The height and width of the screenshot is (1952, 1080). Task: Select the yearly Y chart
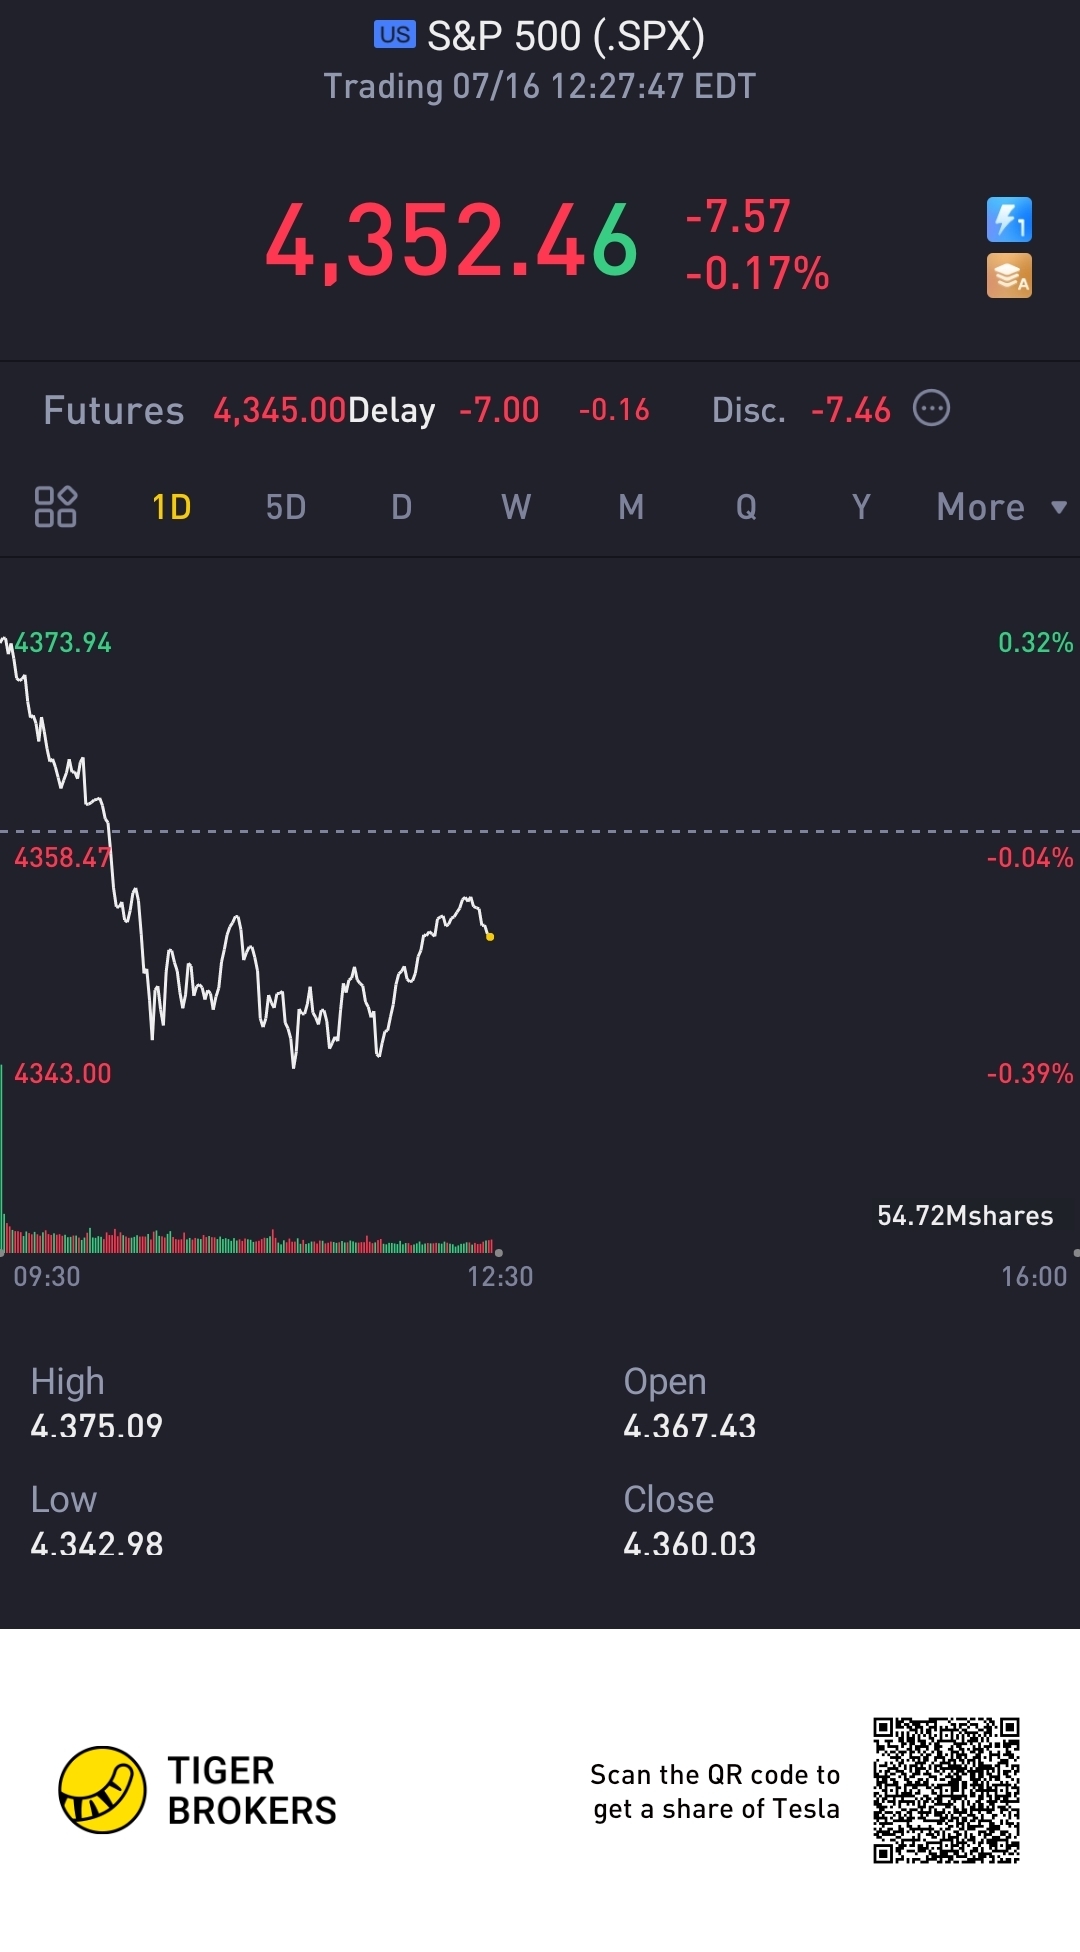tap(861, 507)
